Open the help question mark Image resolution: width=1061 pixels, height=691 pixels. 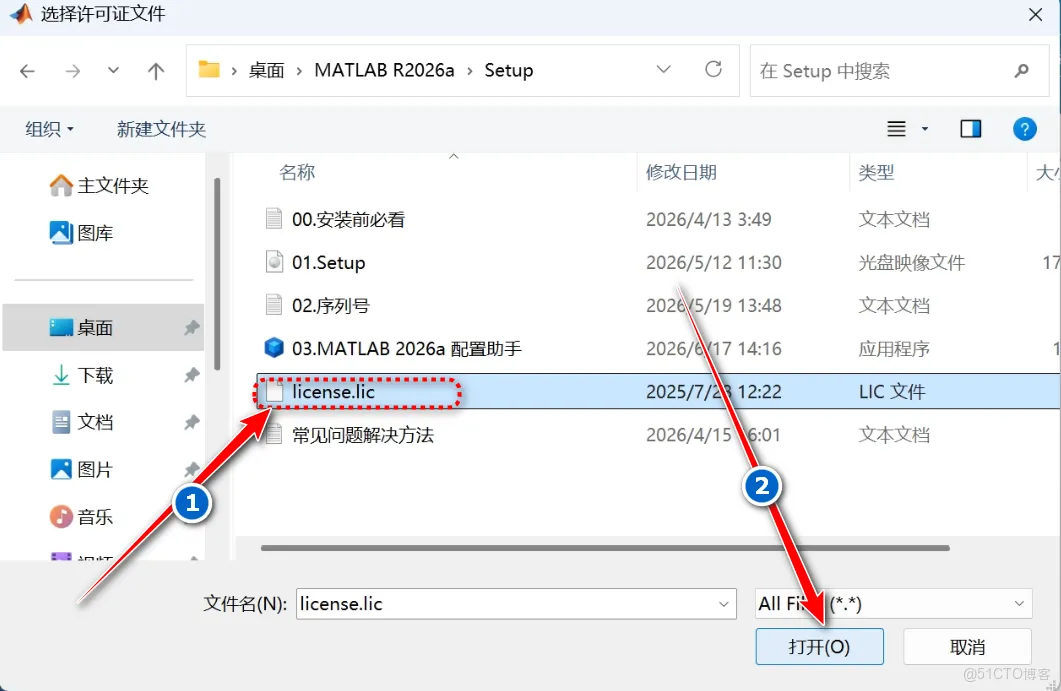(1024, 129)
